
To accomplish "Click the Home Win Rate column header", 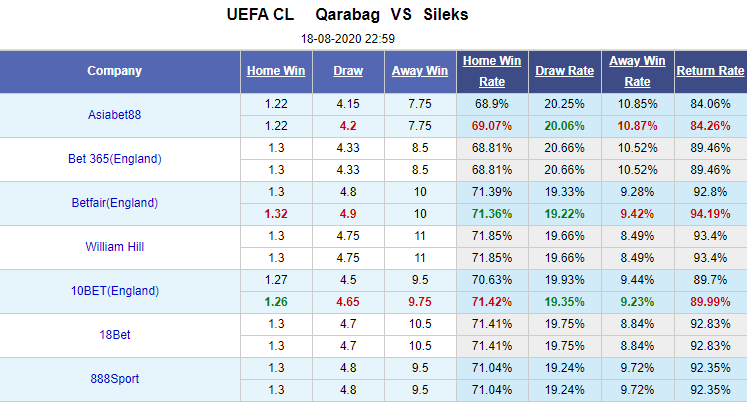I will point(492,71).
